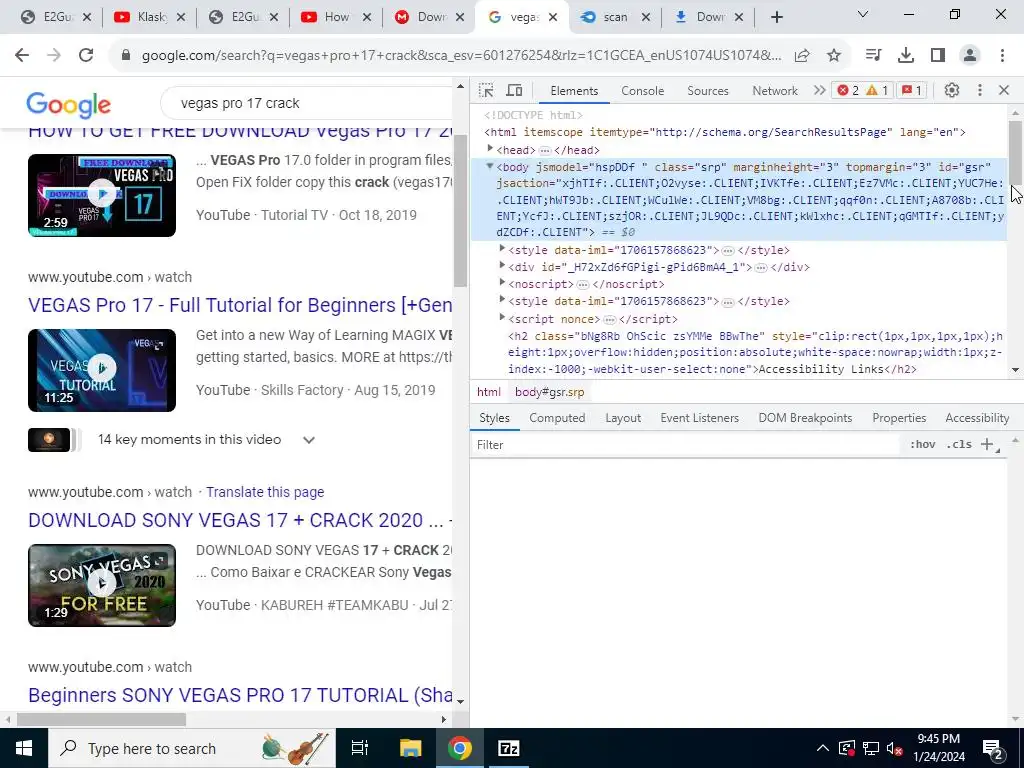
Task: Open DevTools customize three-dot menu
Action: [x=980, y=90]
